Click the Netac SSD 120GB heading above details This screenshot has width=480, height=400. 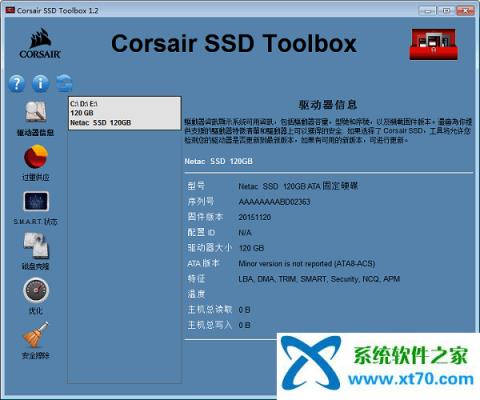tap(219, 161)
